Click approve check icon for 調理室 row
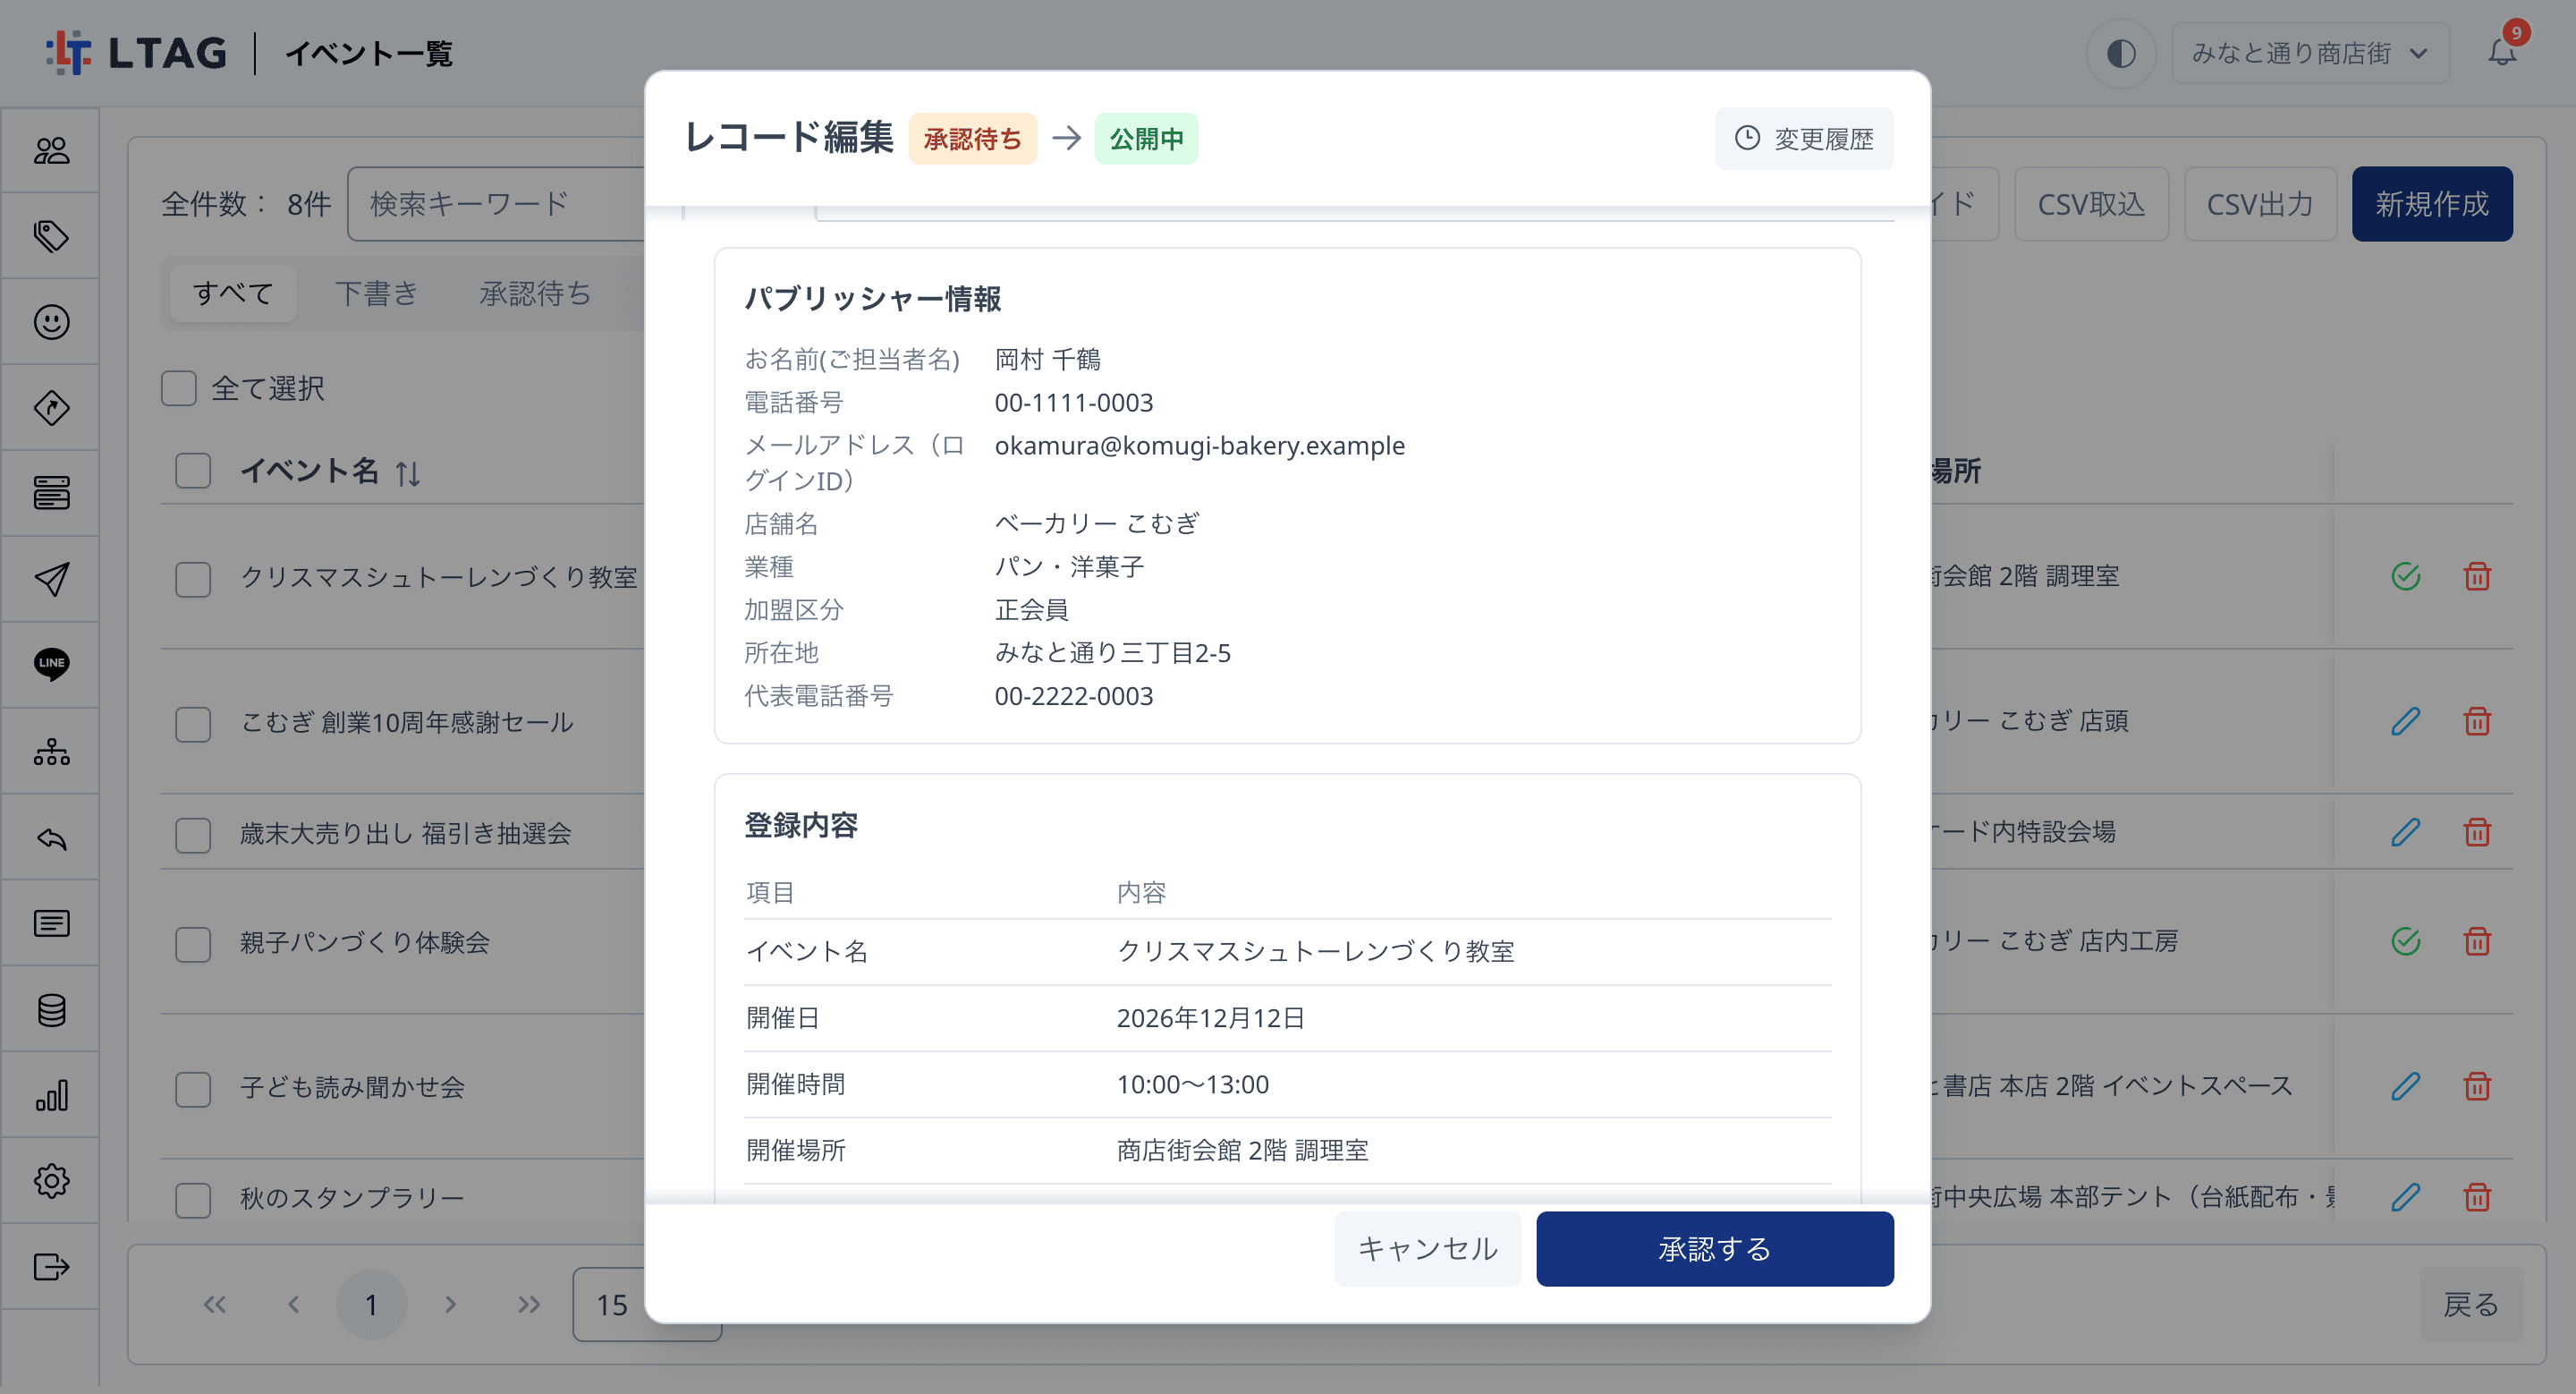2576x1394 pixels. [2405, 576]
